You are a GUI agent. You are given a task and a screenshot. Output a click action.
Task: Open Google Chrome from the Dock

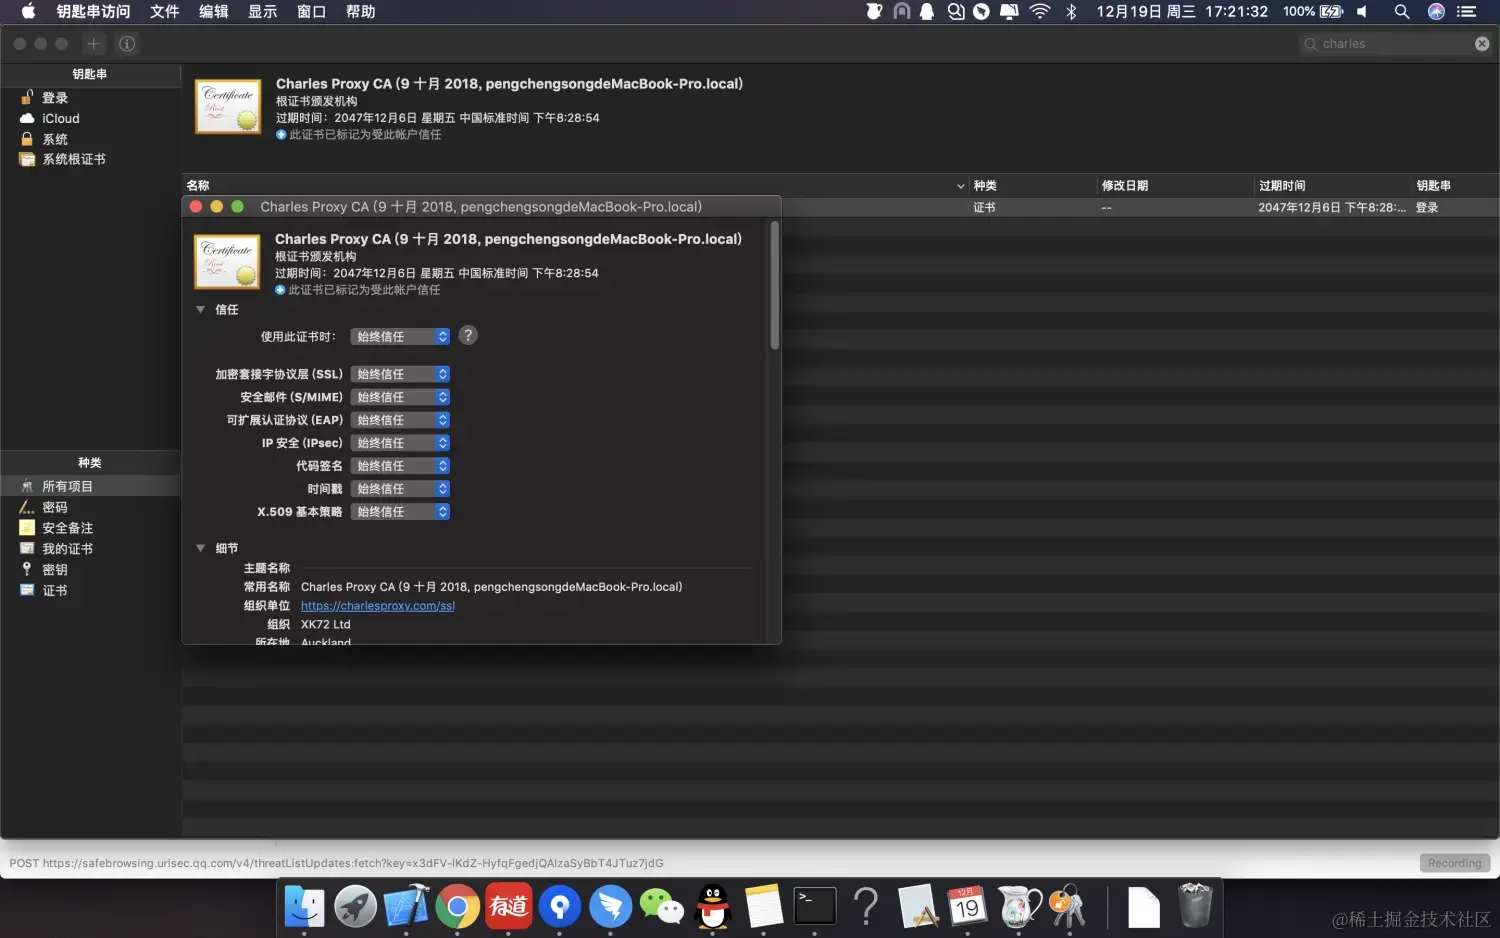tap(457, 906)
